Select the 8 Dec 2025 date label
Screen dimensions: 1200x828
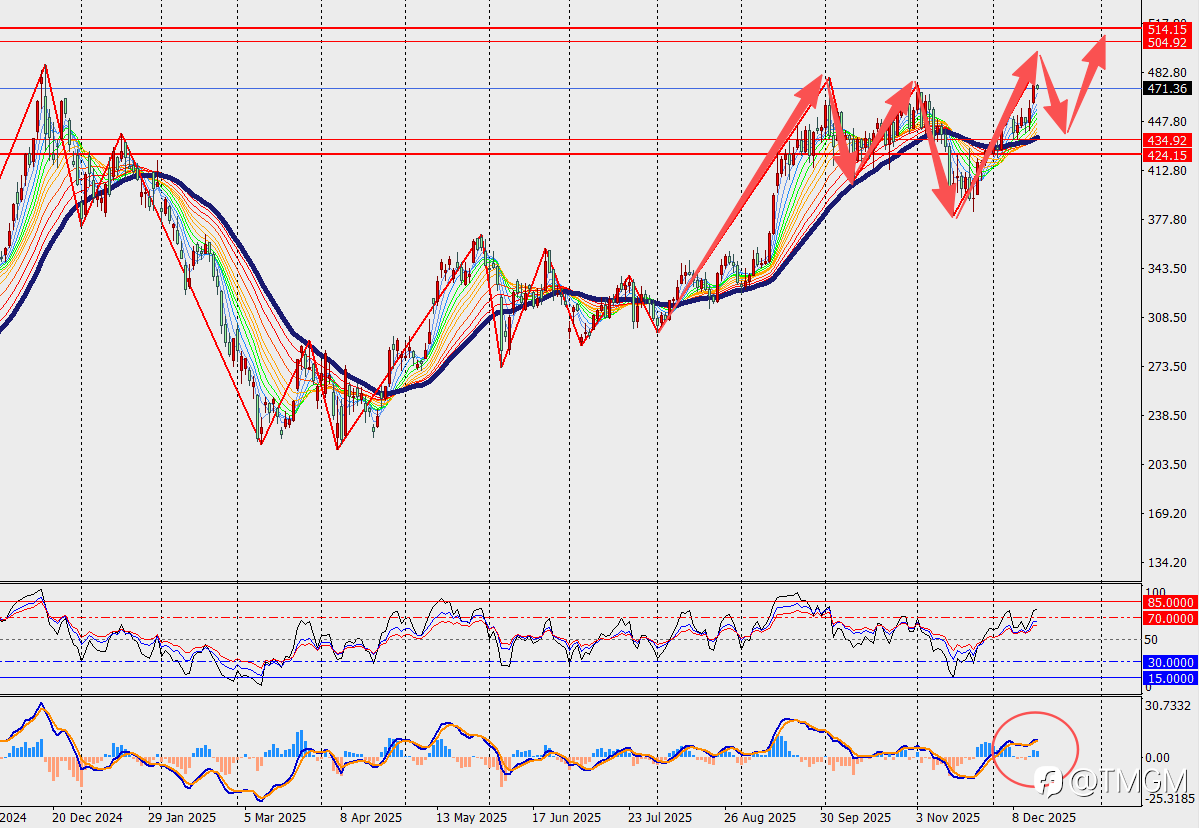[1044, 817]
